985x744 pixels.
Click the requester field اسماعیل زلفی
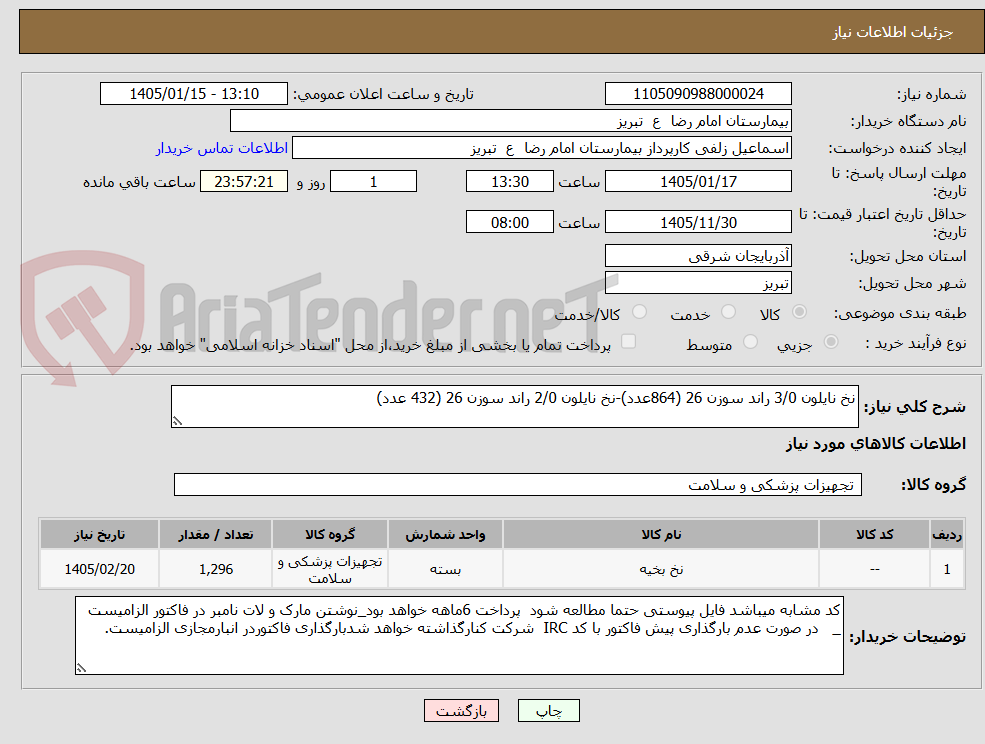click(x=541, y=148)
